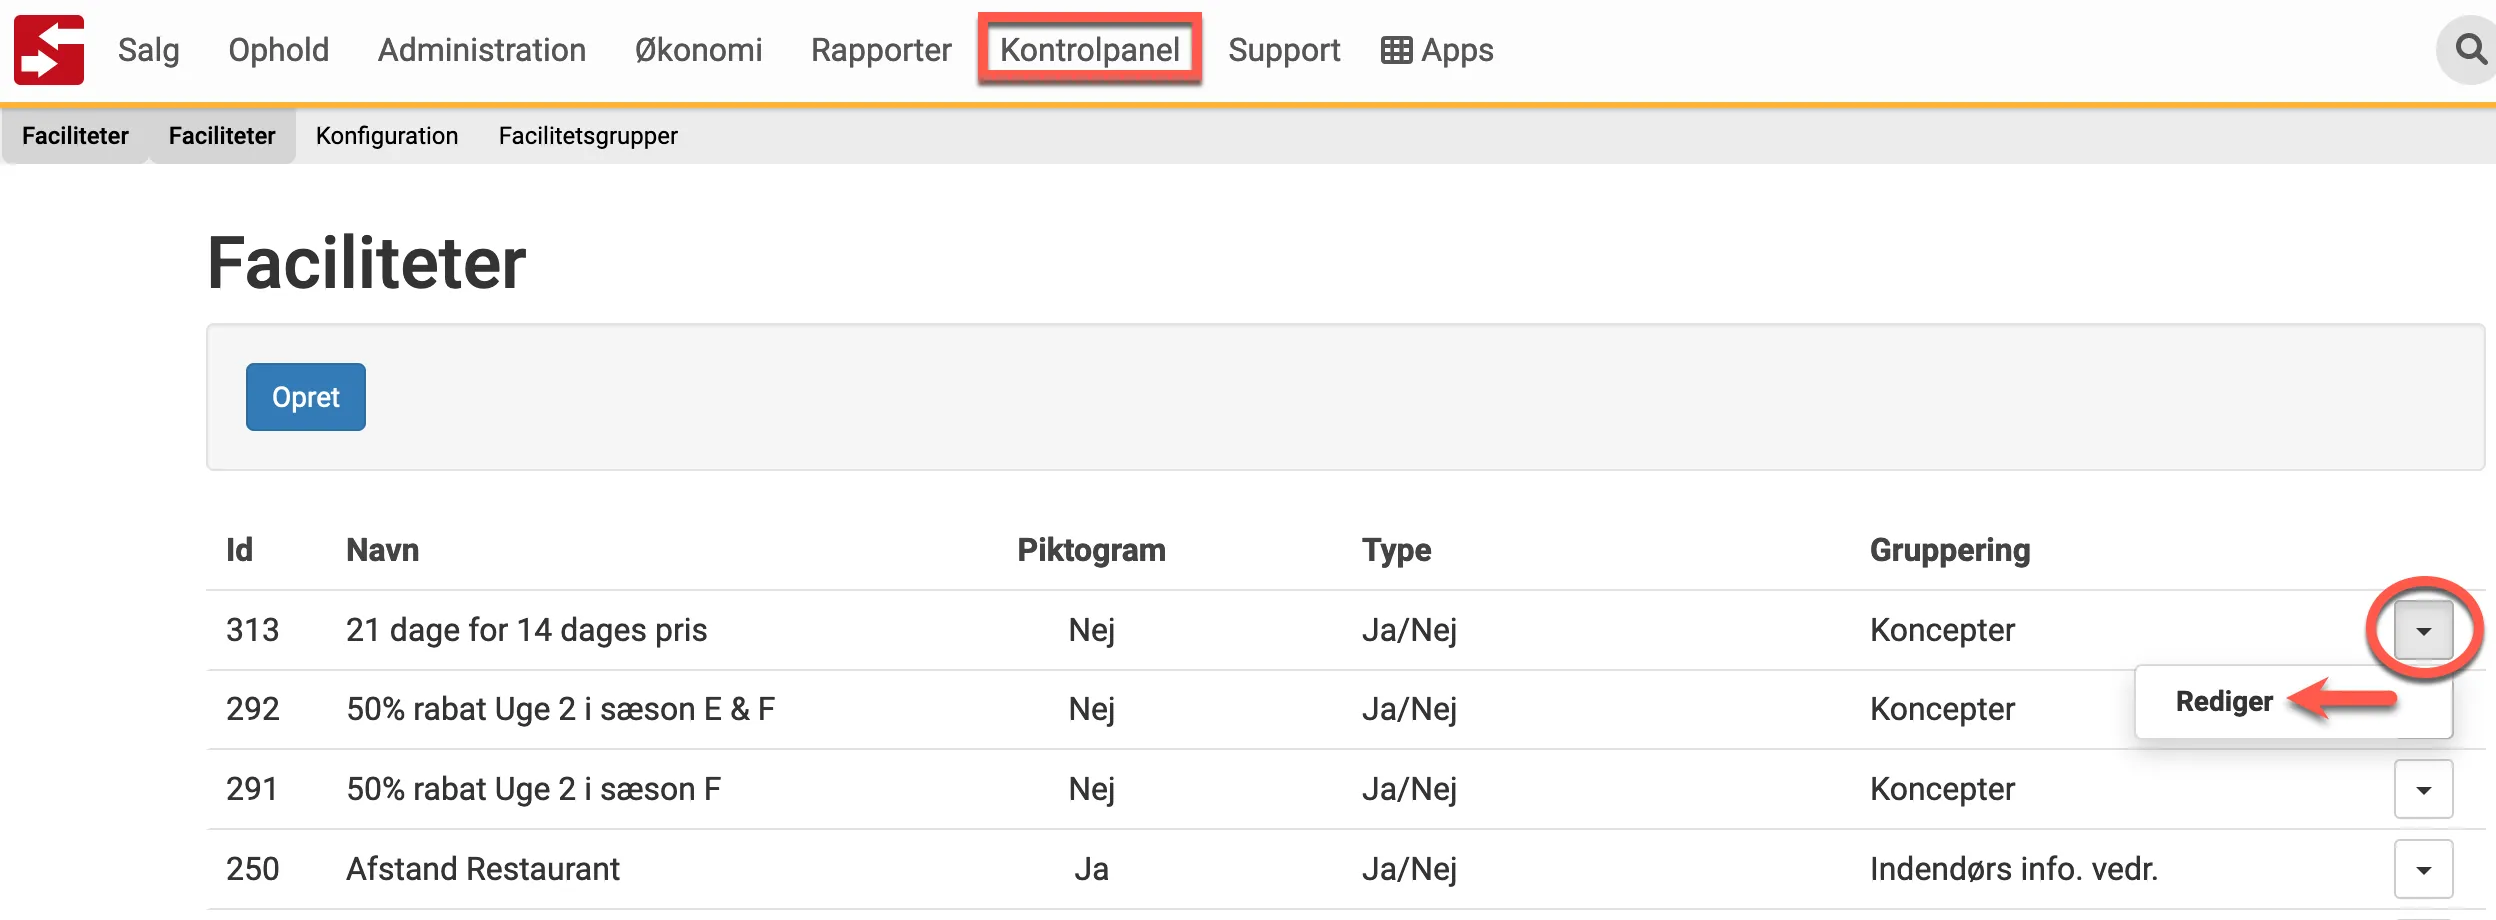Click the Navn column header
The image size is (2496, 920).
pos(382,550)
